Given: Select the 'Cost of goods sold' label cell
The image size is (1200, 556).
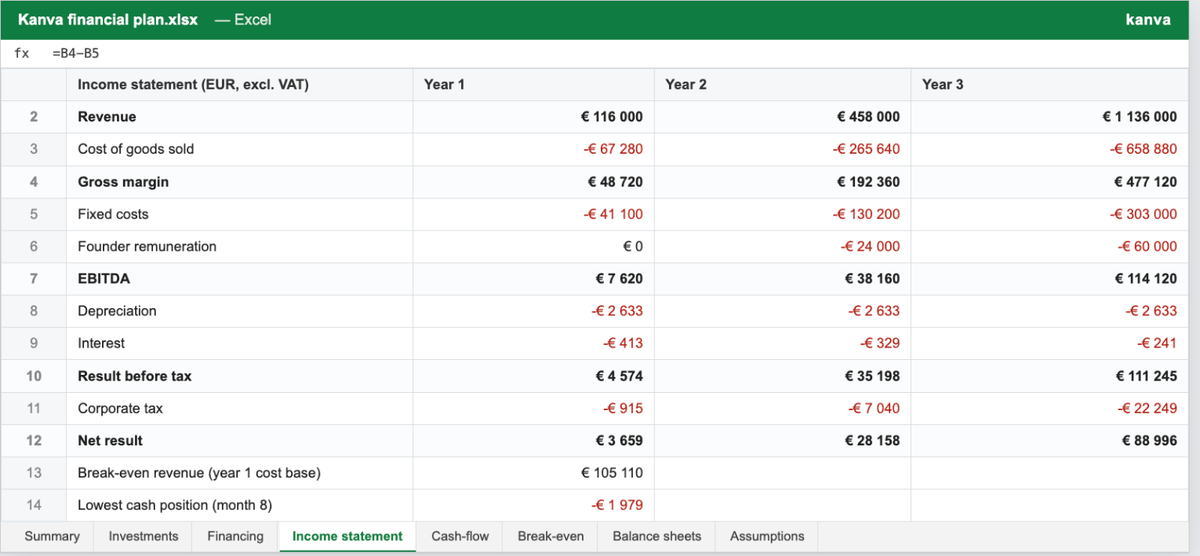Looking at the screenshot, I should tap(240, 149).
